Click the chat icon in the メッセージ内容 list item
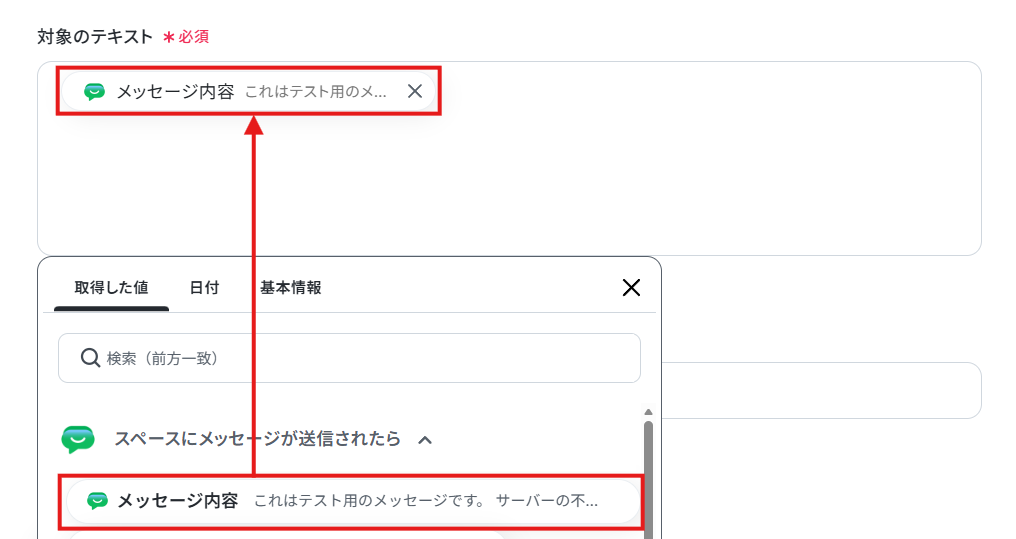The height and width of the screenshot is (539, 1016). (x=97, y=501)
